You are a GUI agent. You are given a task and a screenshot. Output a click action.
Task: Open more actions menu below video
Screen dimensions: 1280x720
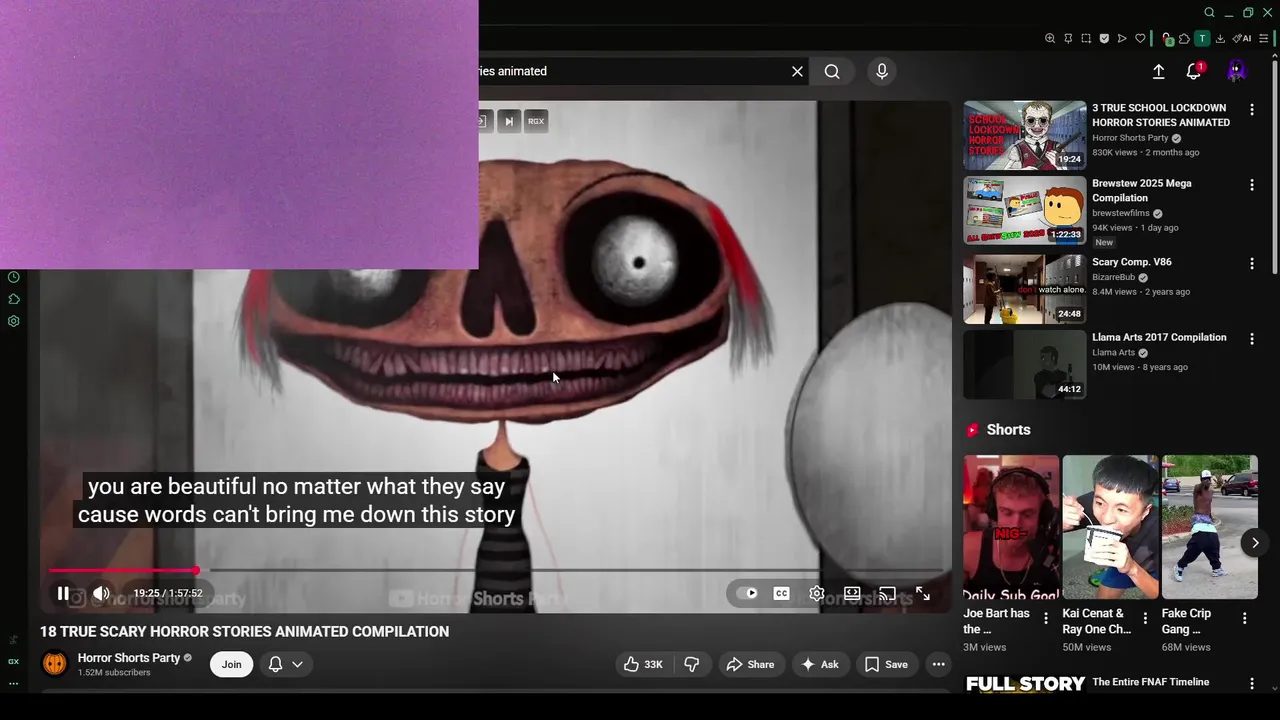(938, 664)
